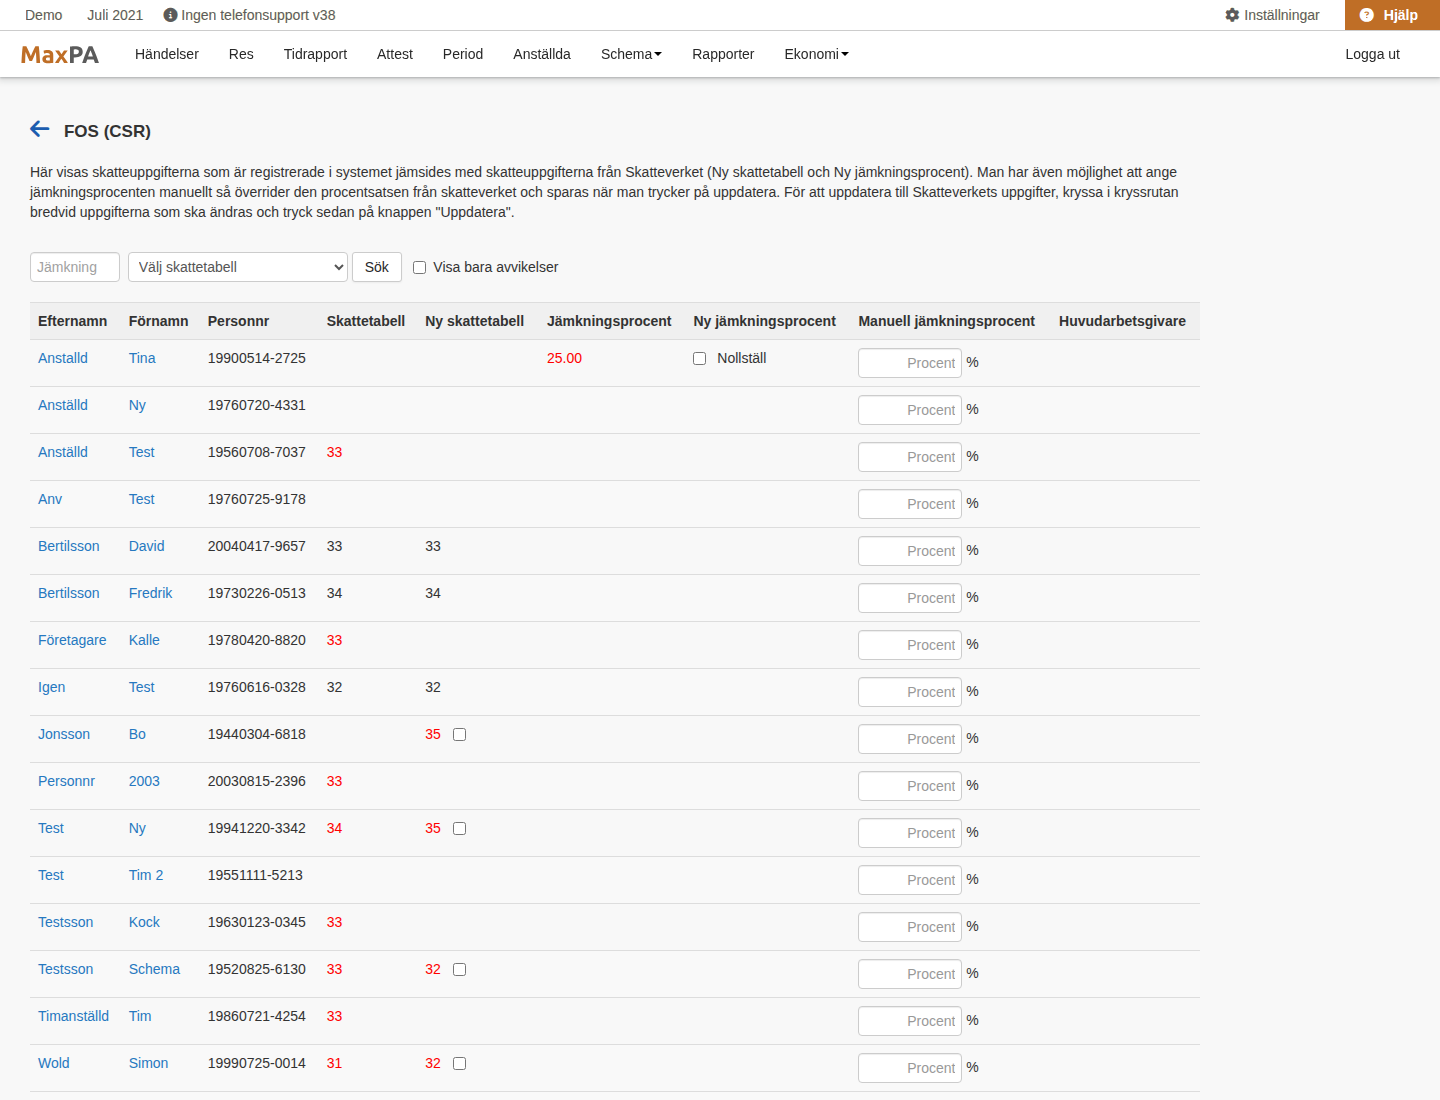Viewport: 1440px width, 1100px height.
Task: Open the Händelser menu item
Action: tap(167, 54)
